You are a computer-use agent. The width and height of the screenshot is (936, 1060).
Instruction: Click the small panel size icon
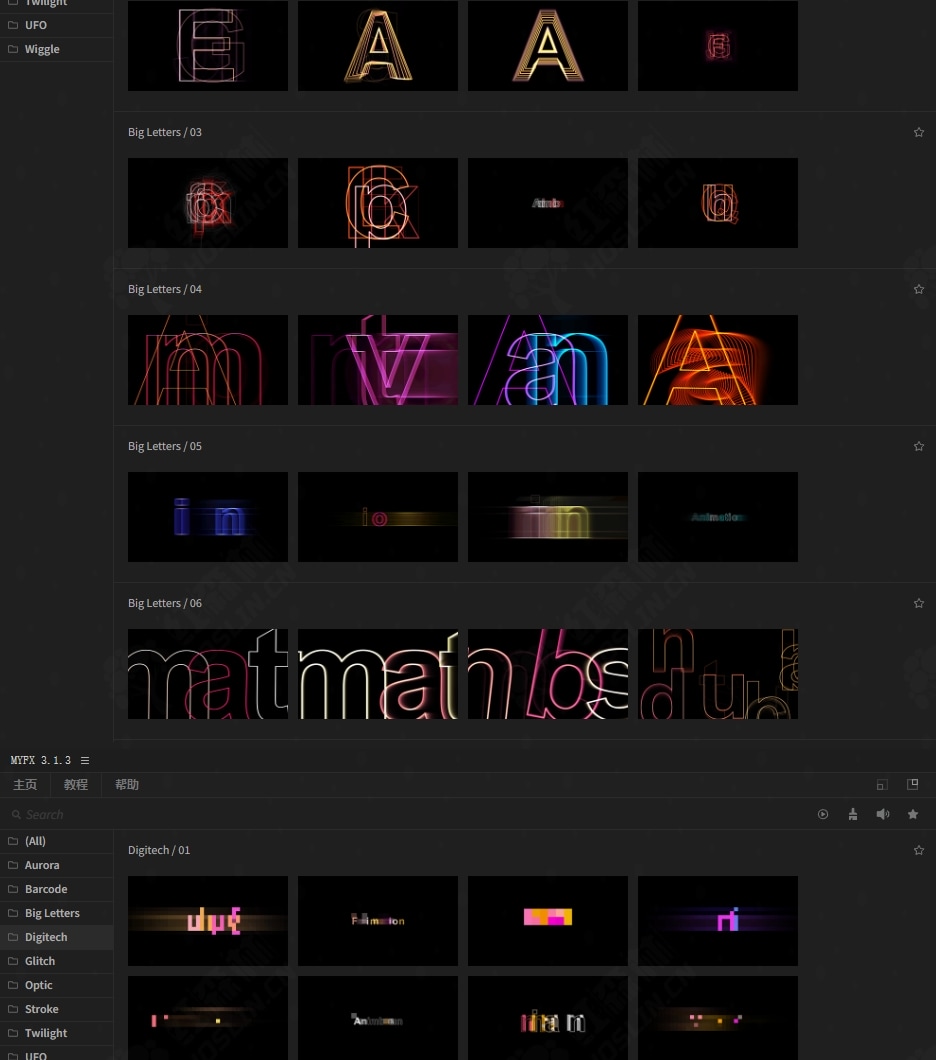[x=882, y=785]
